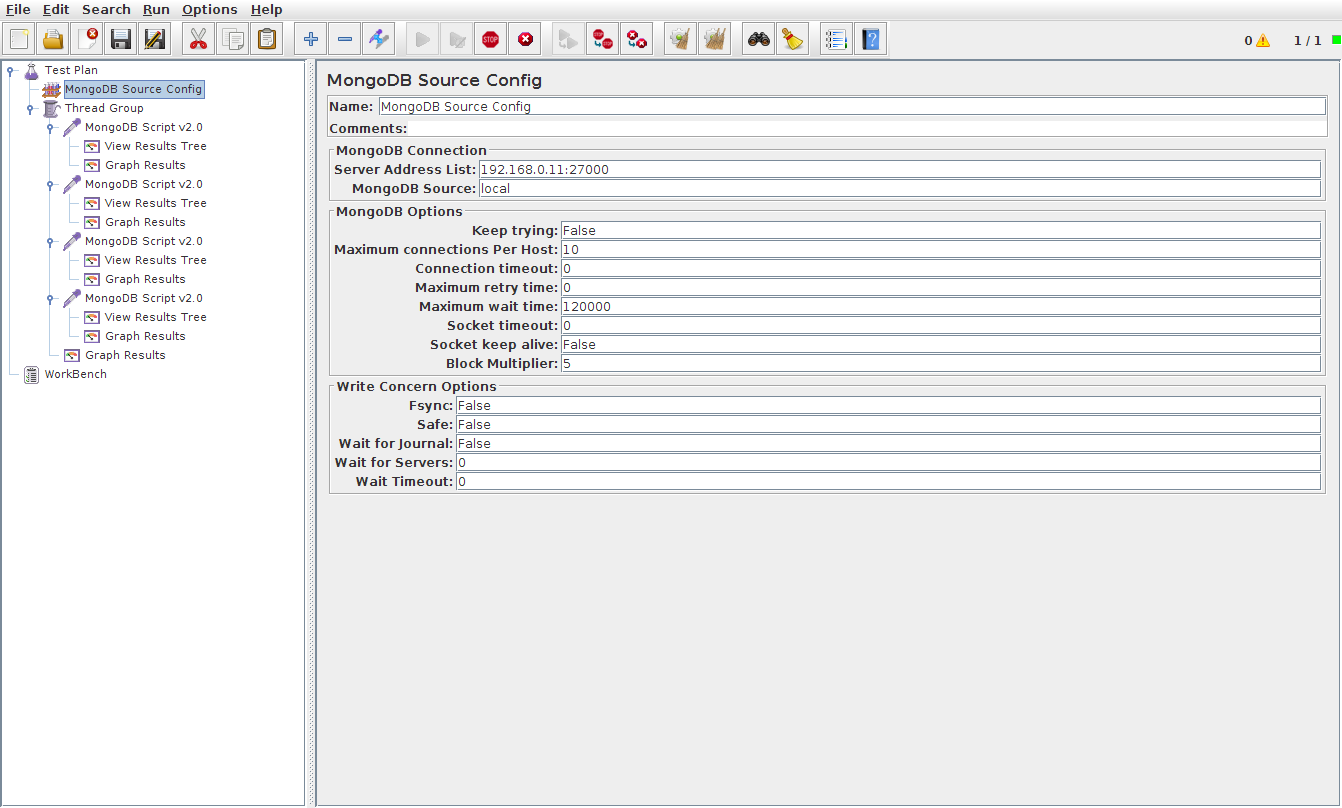Click the Maximum retry time field
Viewport: 1342px width, 808px height.
coord(941,287)
